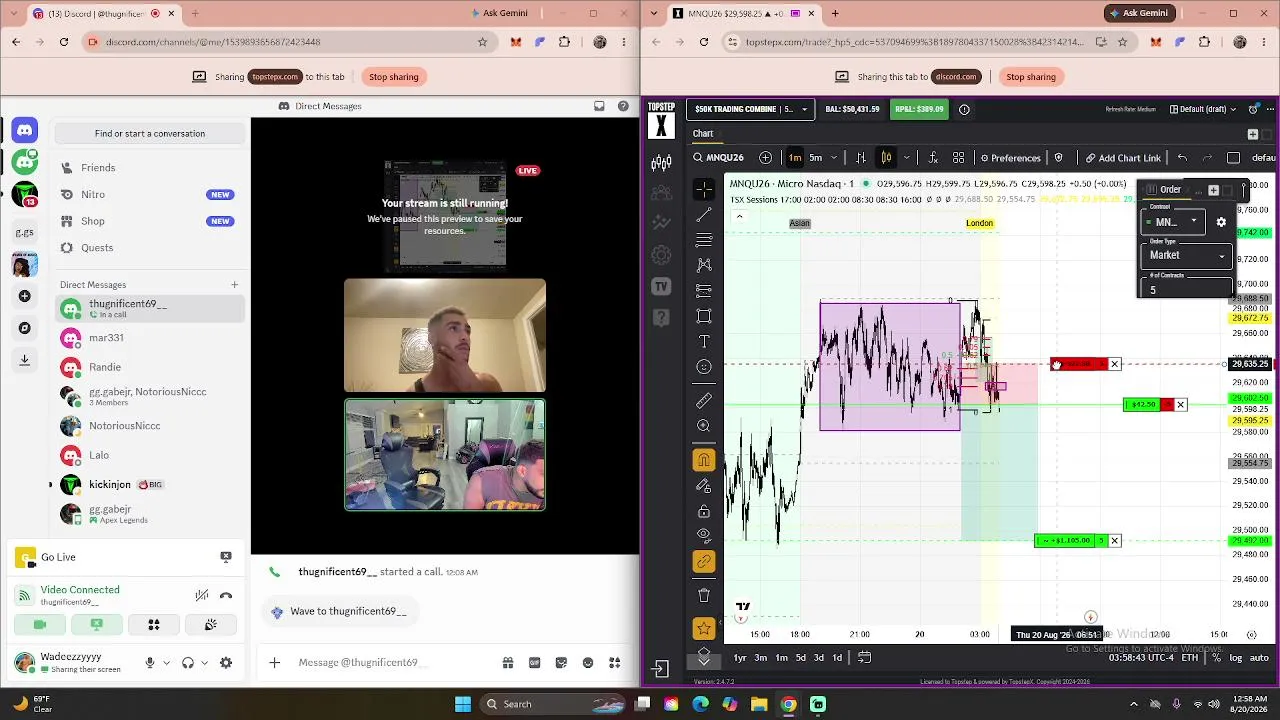
Task: Open Discord user settings gear
Action: tap(226, 662)
